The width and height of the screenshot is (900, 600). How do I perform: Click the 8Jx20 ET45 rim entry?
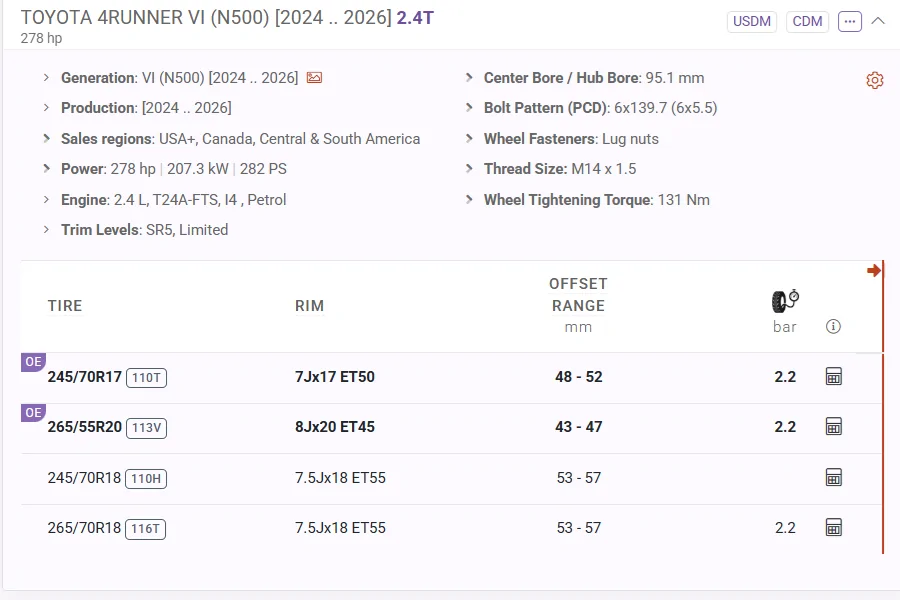point(335,427)
